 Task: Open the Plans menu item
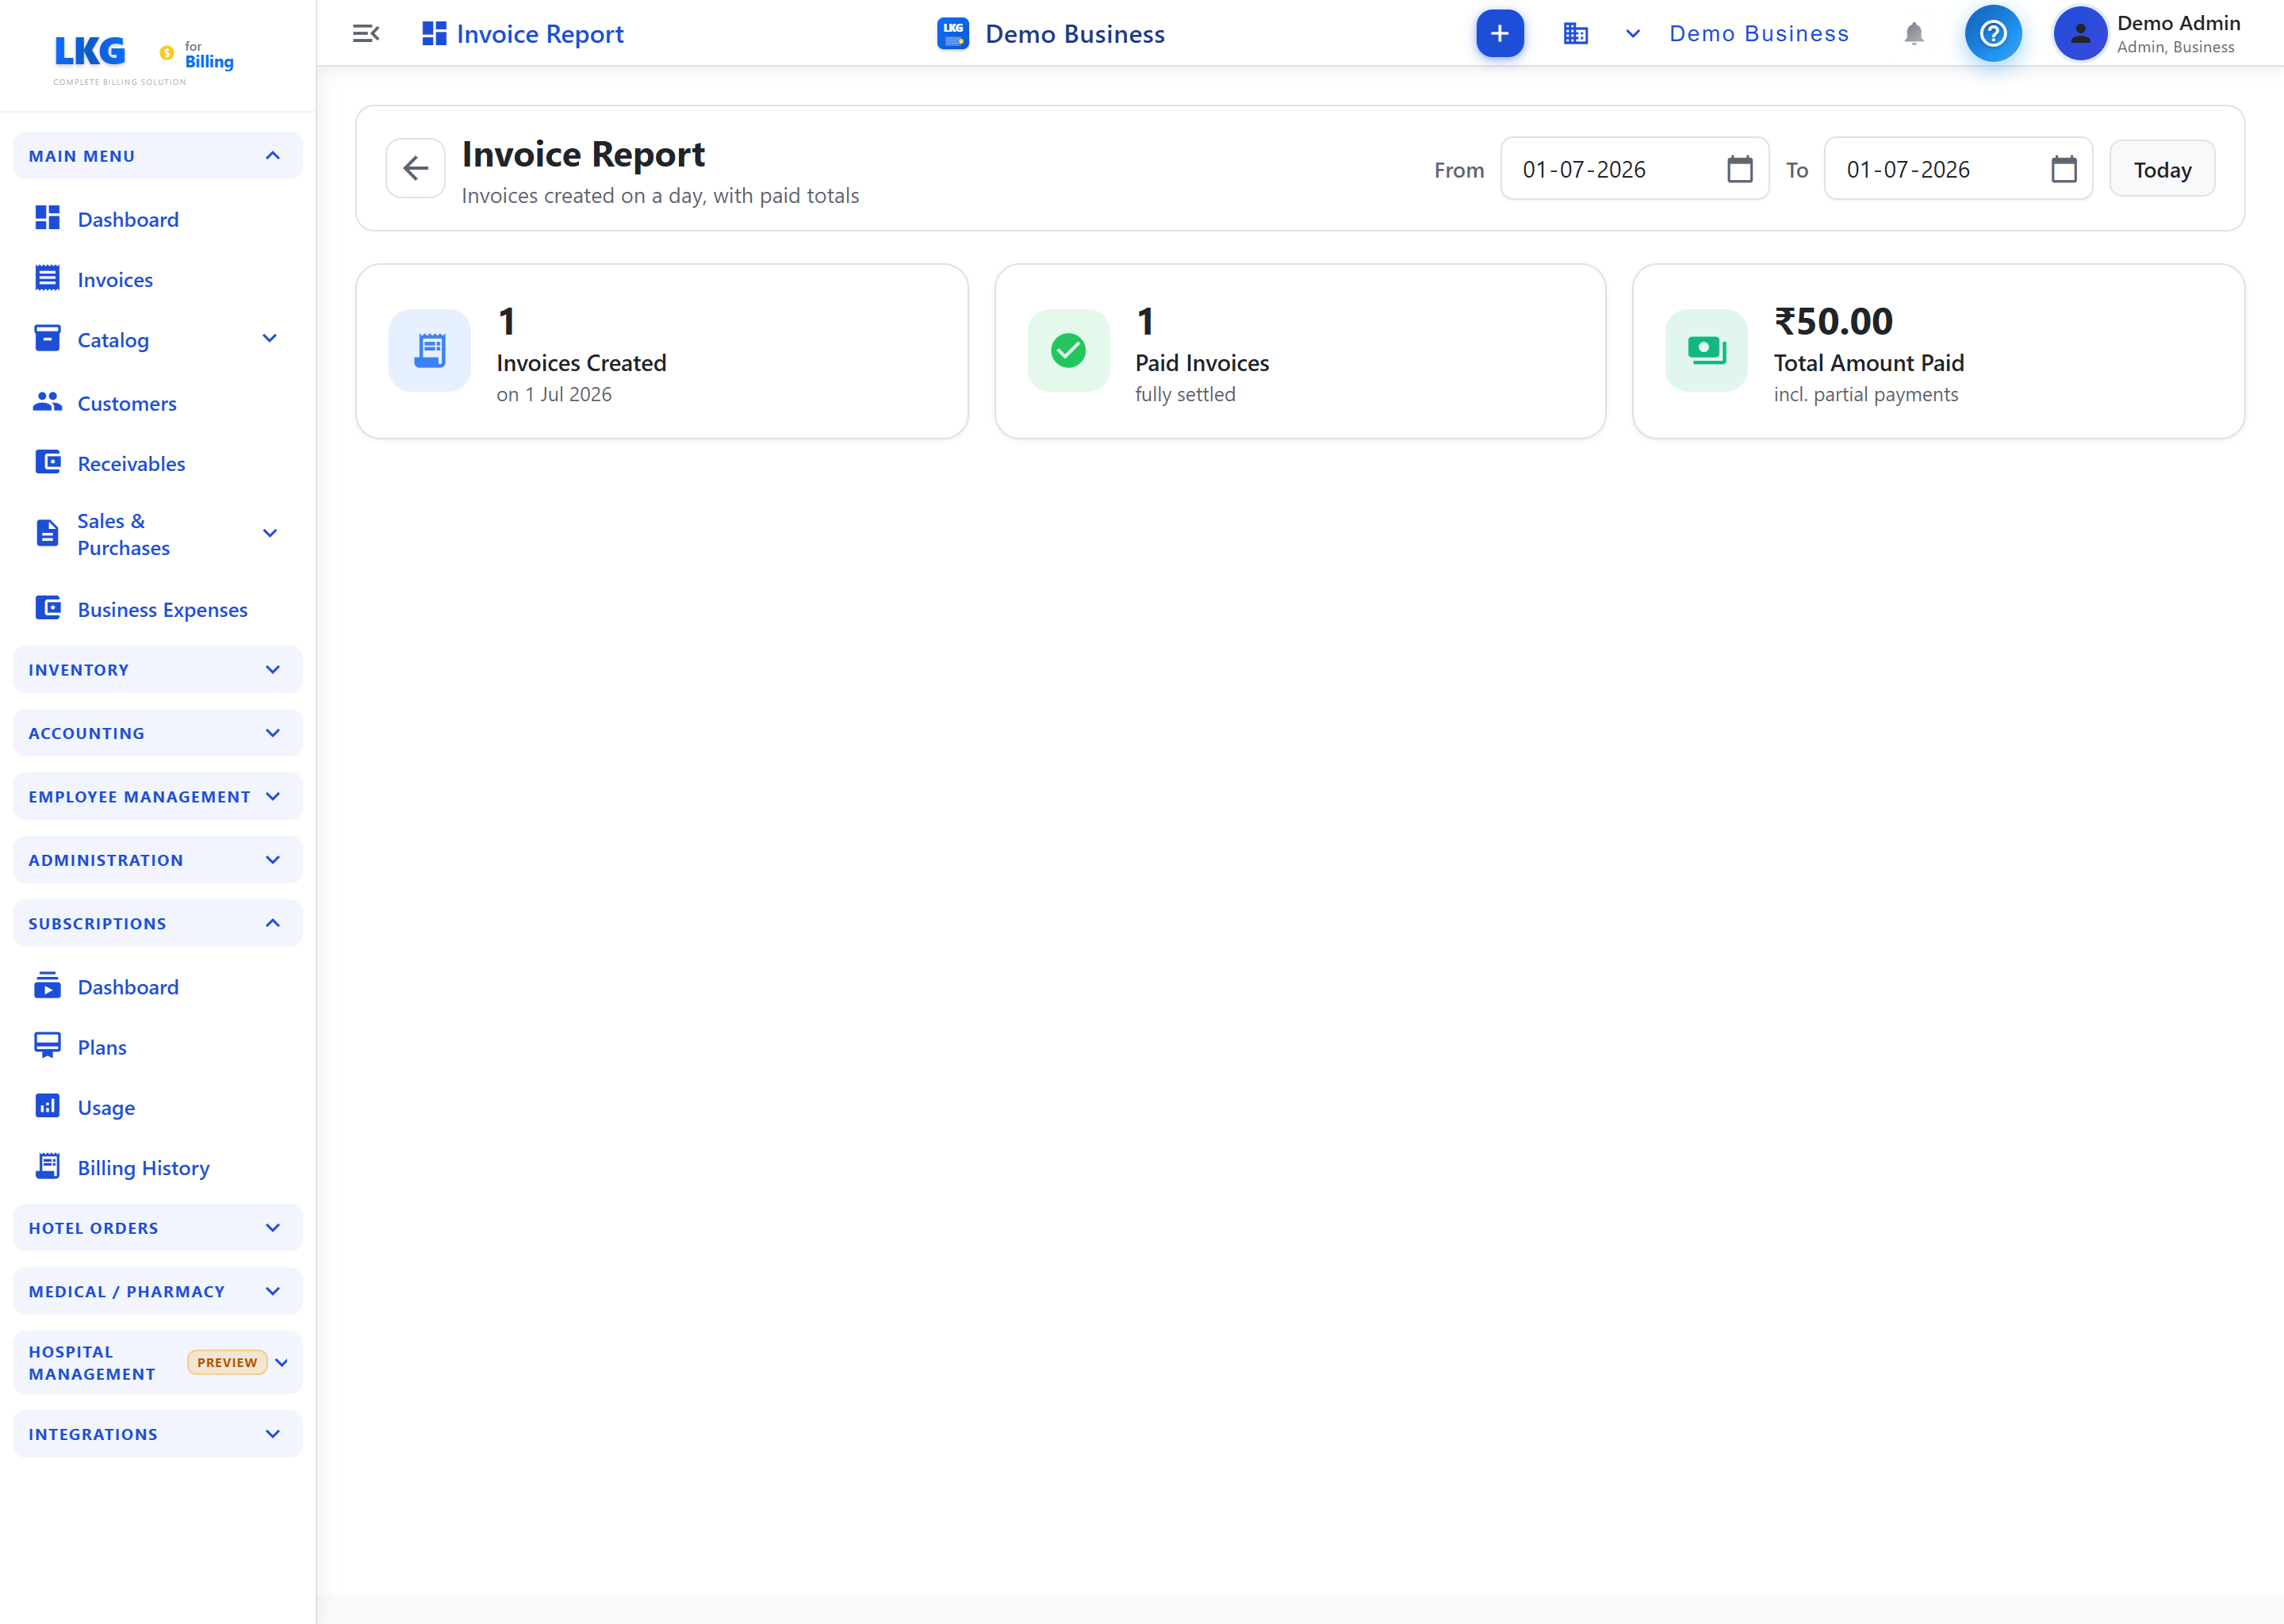click(x=157, y=1046)
